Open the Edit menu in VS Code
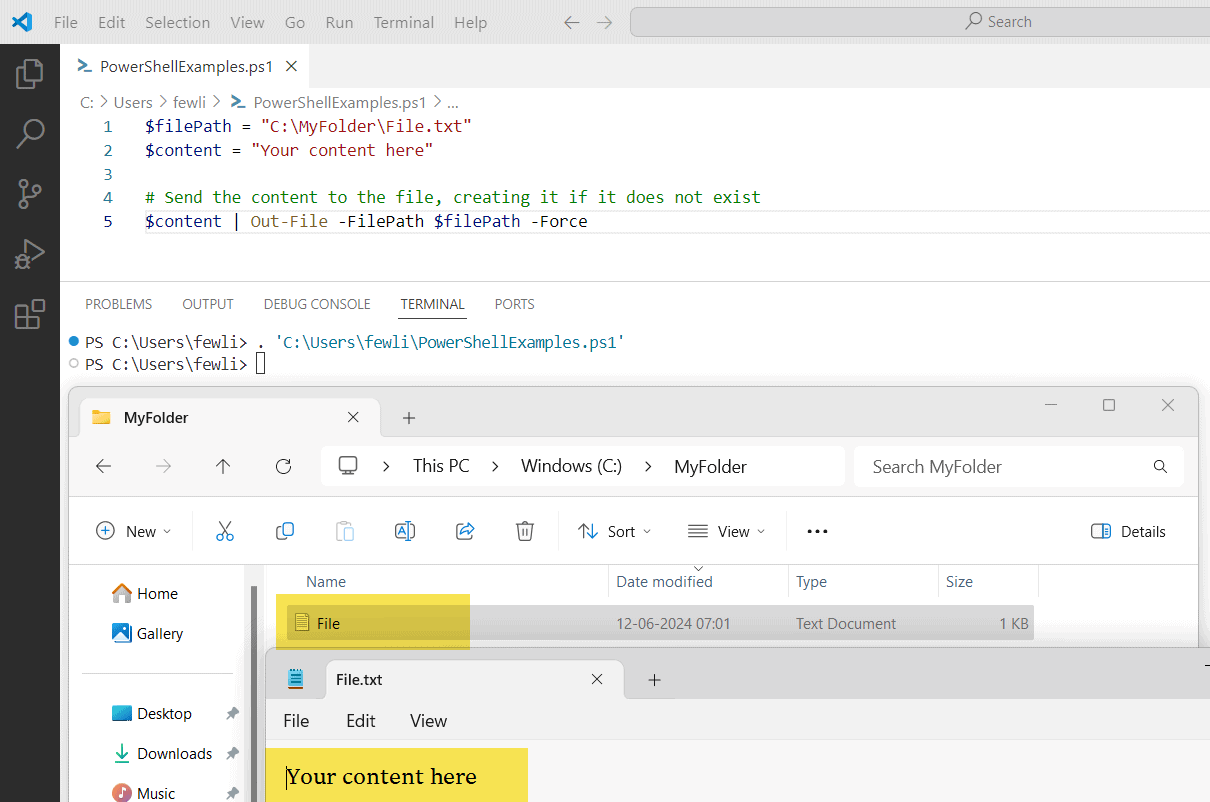Viewport: 1210px width, 802px height. [x=112, y=22]
